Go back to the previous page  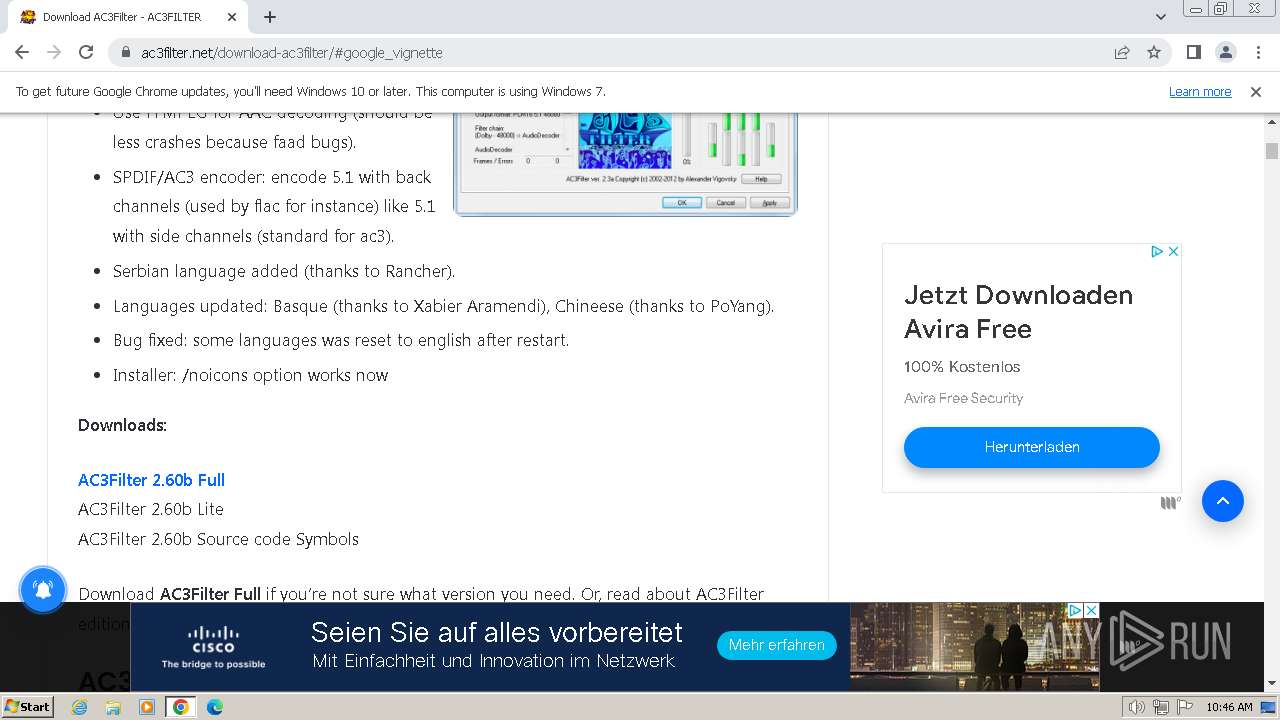pos(22,52)
